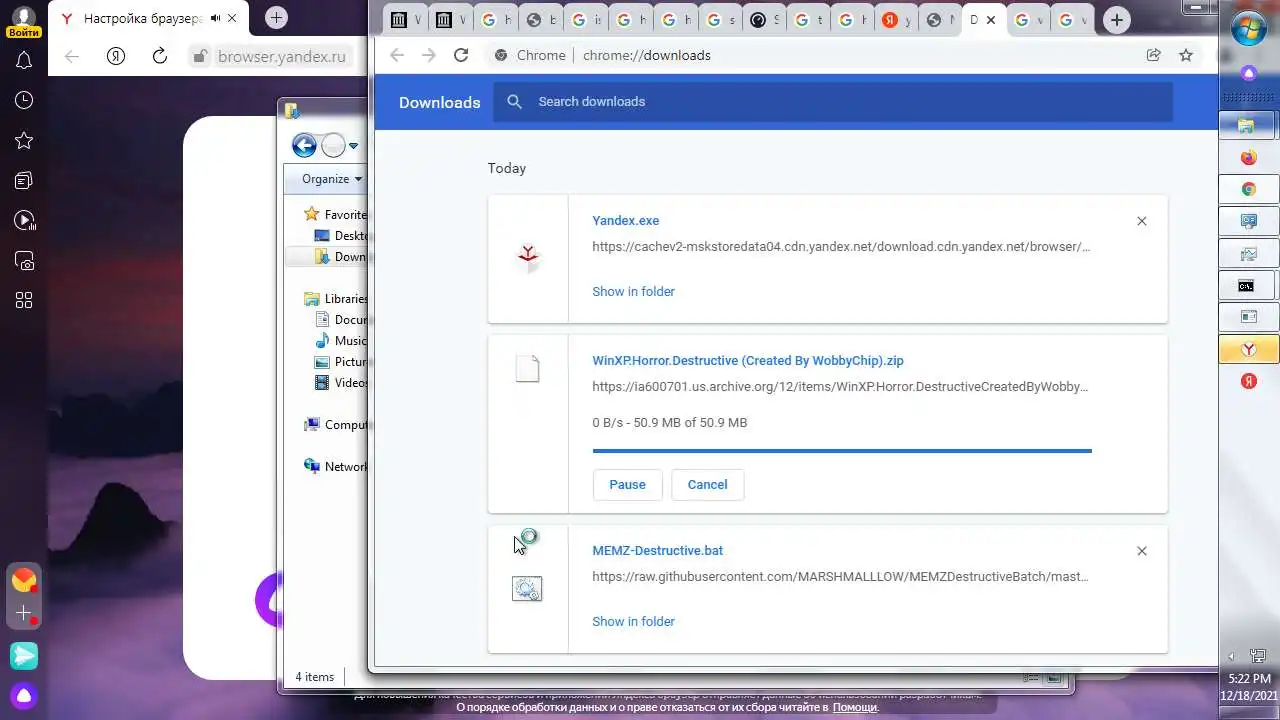Select Libraries in Explorer navigation
This screenshot has width=1280, height=720.
pos(335,298)
